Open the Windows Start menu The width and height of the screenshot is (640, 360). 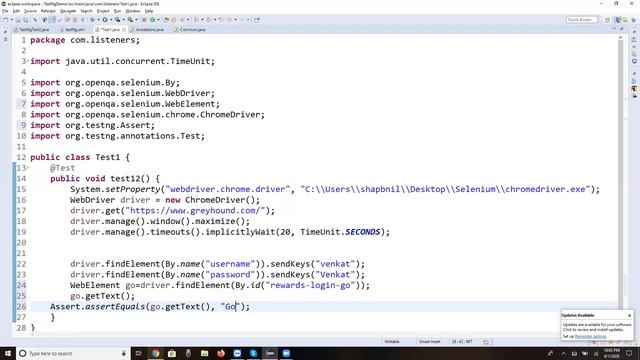[8, 353]
